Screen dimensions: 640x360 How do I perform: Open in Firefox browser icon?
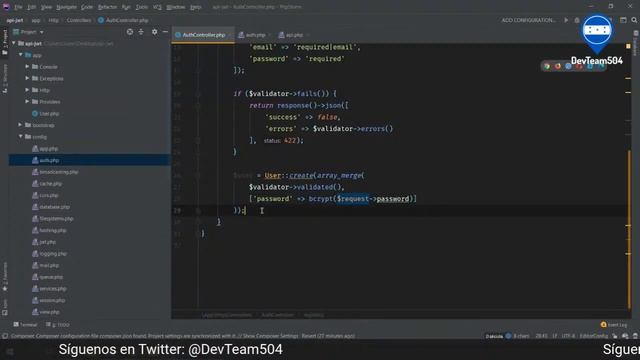pos(558,66)
